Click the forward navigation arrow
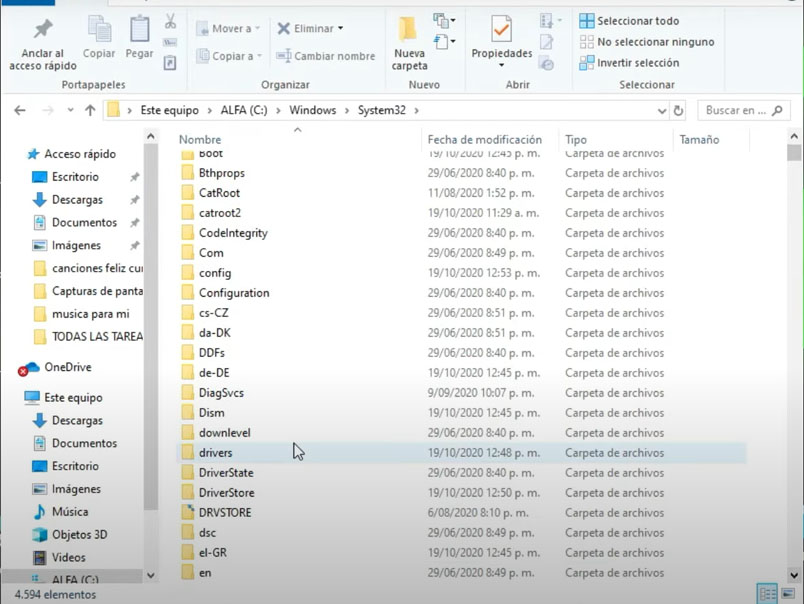Viewport: 804px width, 604px height. [48, 110]
